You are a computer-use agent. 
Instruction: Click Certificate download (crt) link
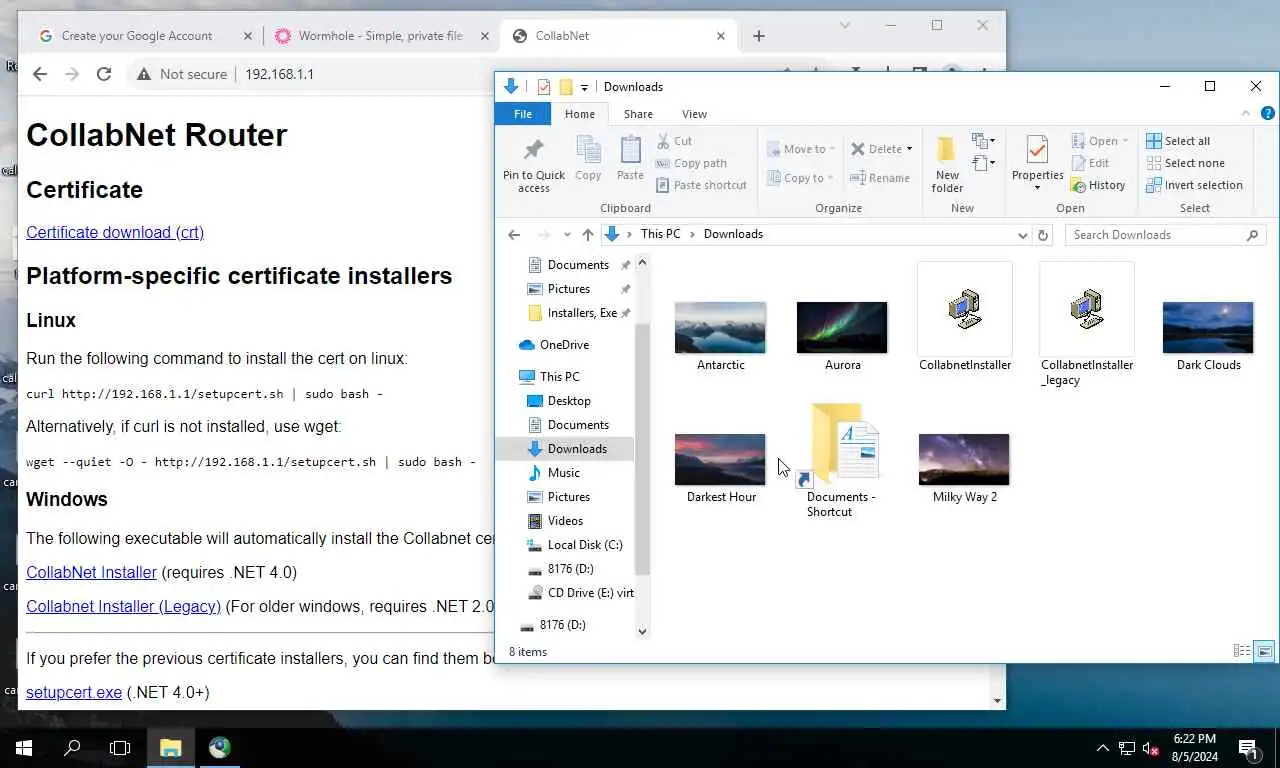click(115, 232)
